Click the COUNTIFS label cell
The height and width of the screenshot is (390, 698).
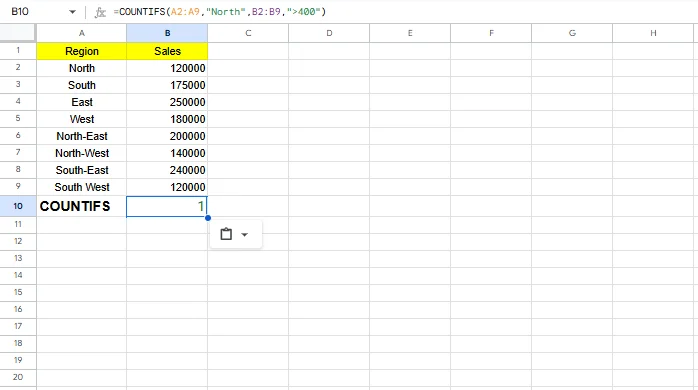[81, 206]
